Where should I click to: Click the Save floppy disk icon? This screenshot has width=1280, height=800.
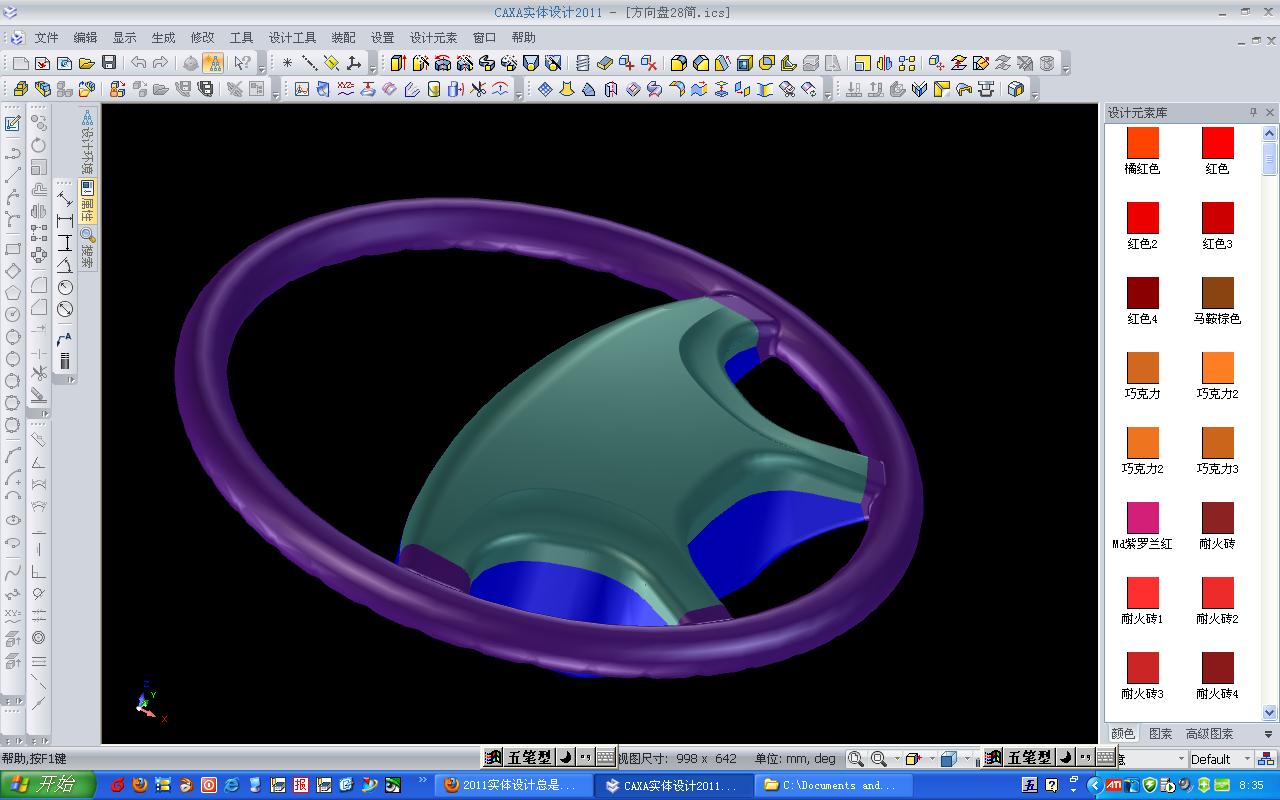109,63
